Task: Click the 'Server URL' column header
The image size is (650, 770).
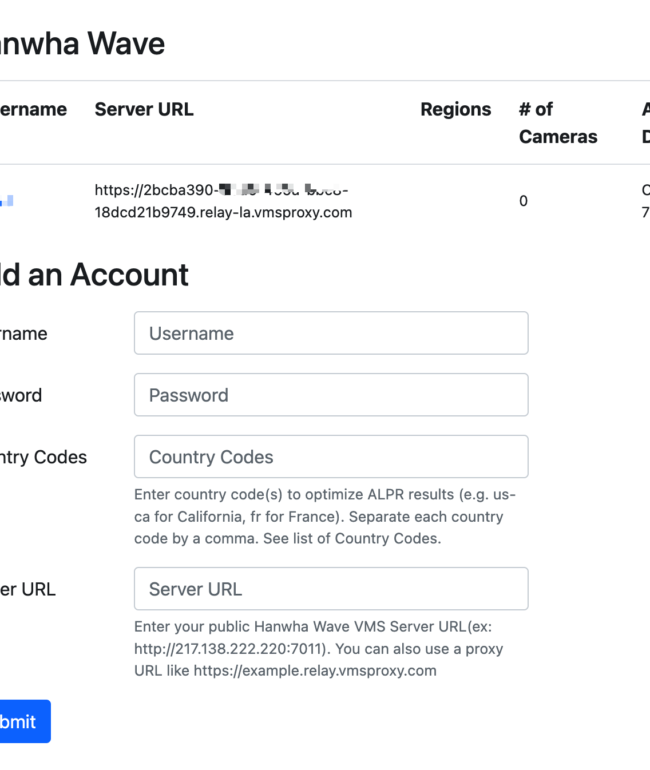Action: 144,109
